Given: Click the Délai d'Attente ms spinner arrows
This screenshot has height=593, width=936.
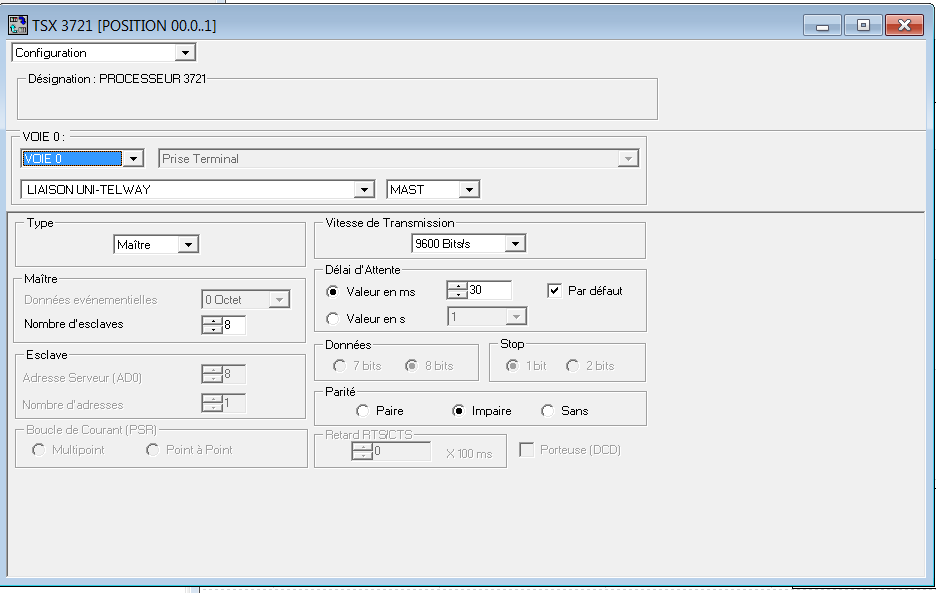Looking at the screenshot, I should coord(457,290).
